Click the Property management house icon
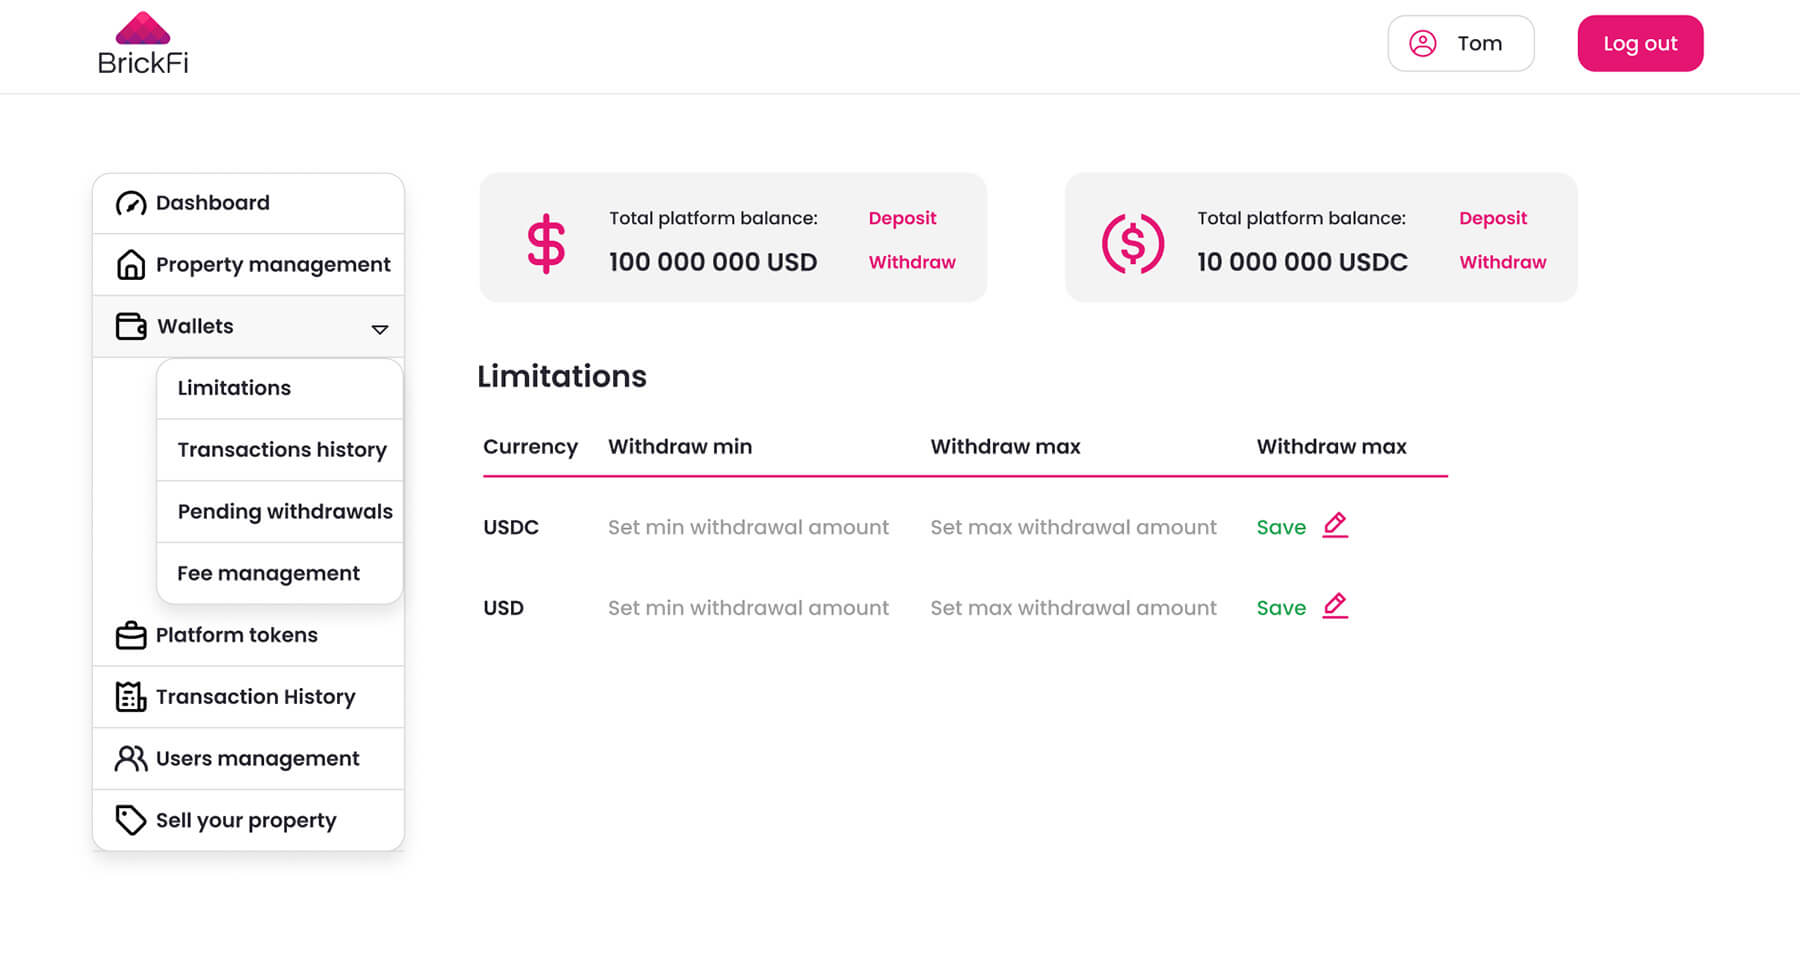The height and width of the screenshot is (977, 1800). (131, 265)
